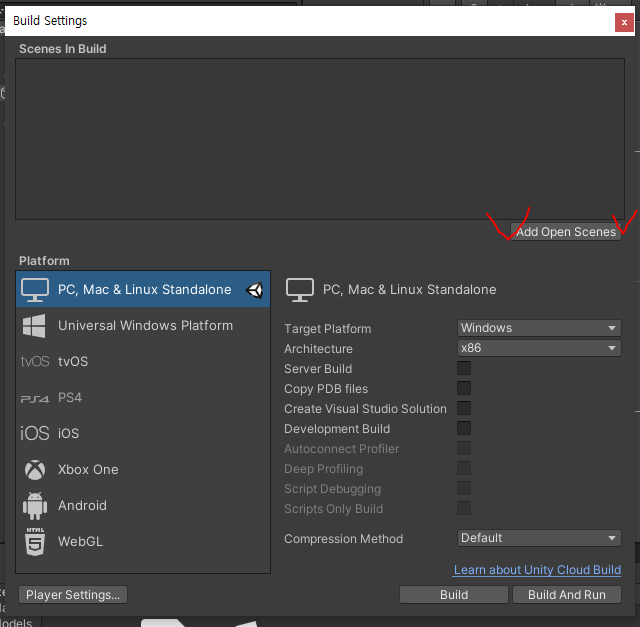Click the Server Build label text
This screenshot has width=640, height=627.
point(318,369)
